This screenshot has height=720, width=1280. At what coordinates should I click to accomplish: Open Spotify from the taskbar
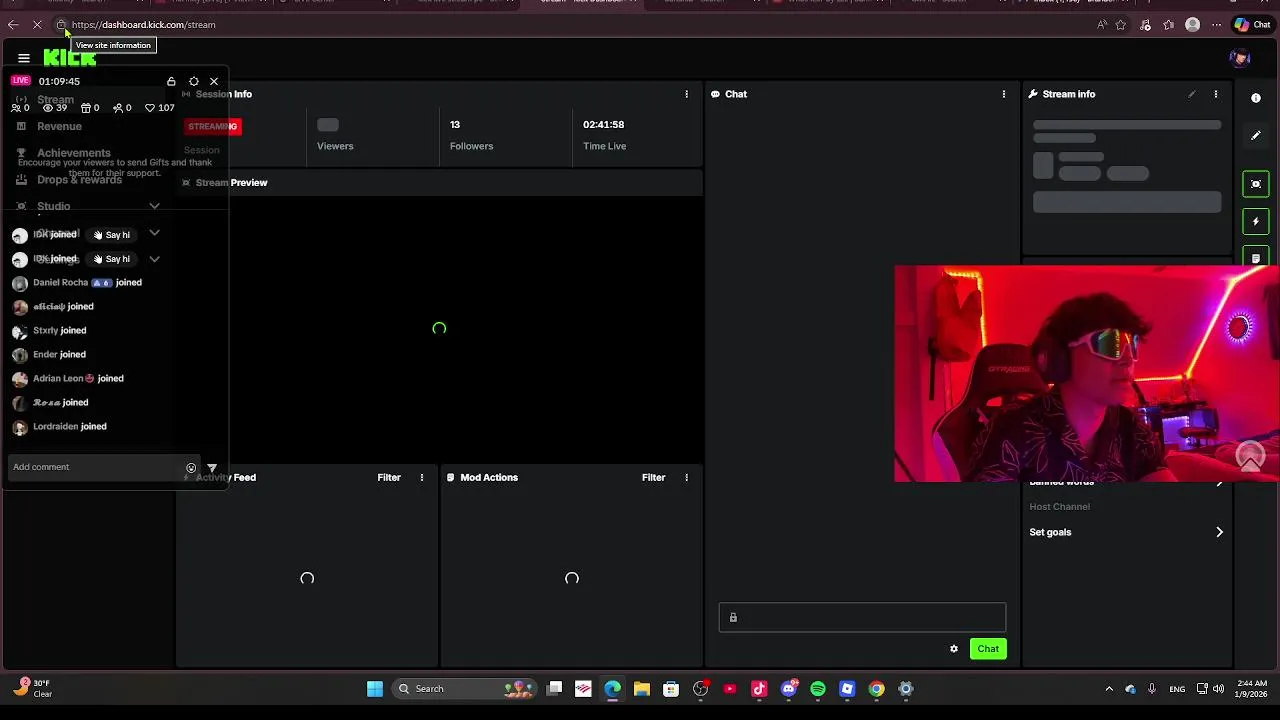tap(818, 688)
